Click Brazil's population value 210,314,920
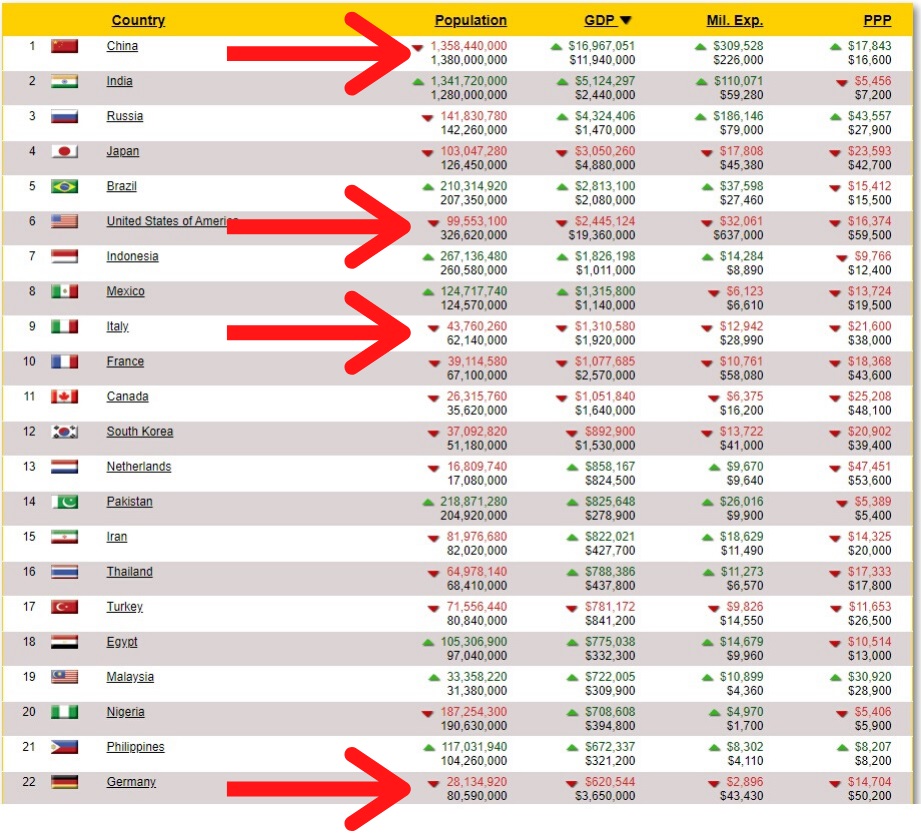The height and width of the screenshot is (840, 921). (x=473, y=186)
